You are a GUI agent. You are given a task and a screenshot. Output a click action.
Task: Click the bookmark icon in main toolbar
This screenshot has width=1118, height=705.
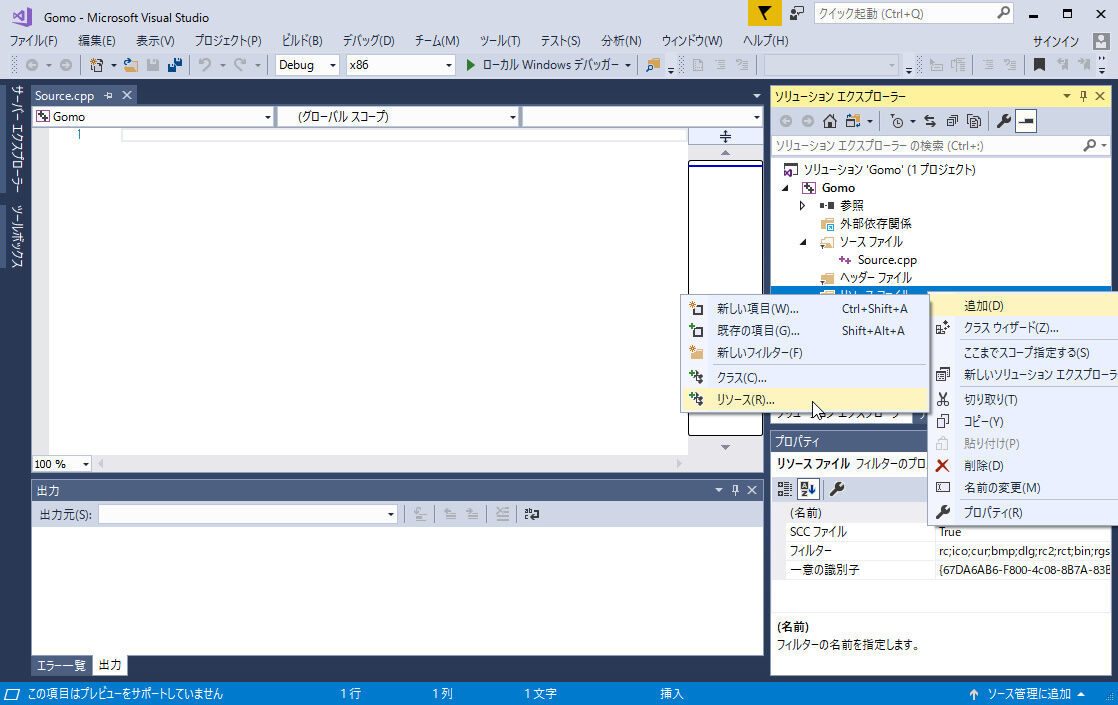1040,65
